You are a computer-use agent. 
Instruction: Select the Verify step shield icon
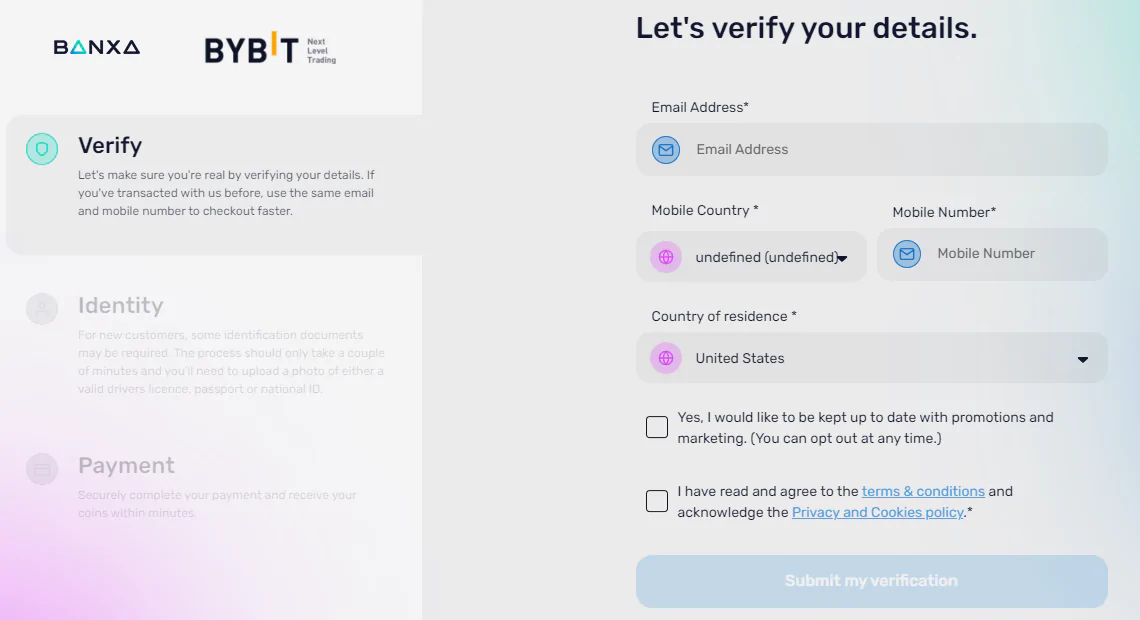click(42, 149)
